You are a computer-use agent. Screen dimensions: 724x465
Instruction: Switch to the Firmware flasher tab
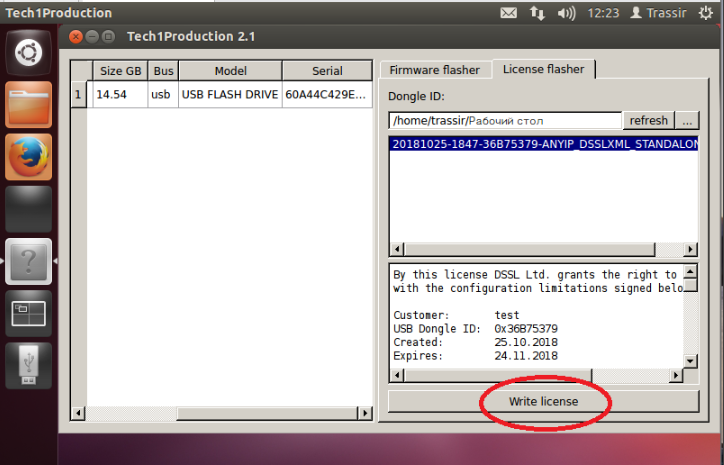point(434,70)
